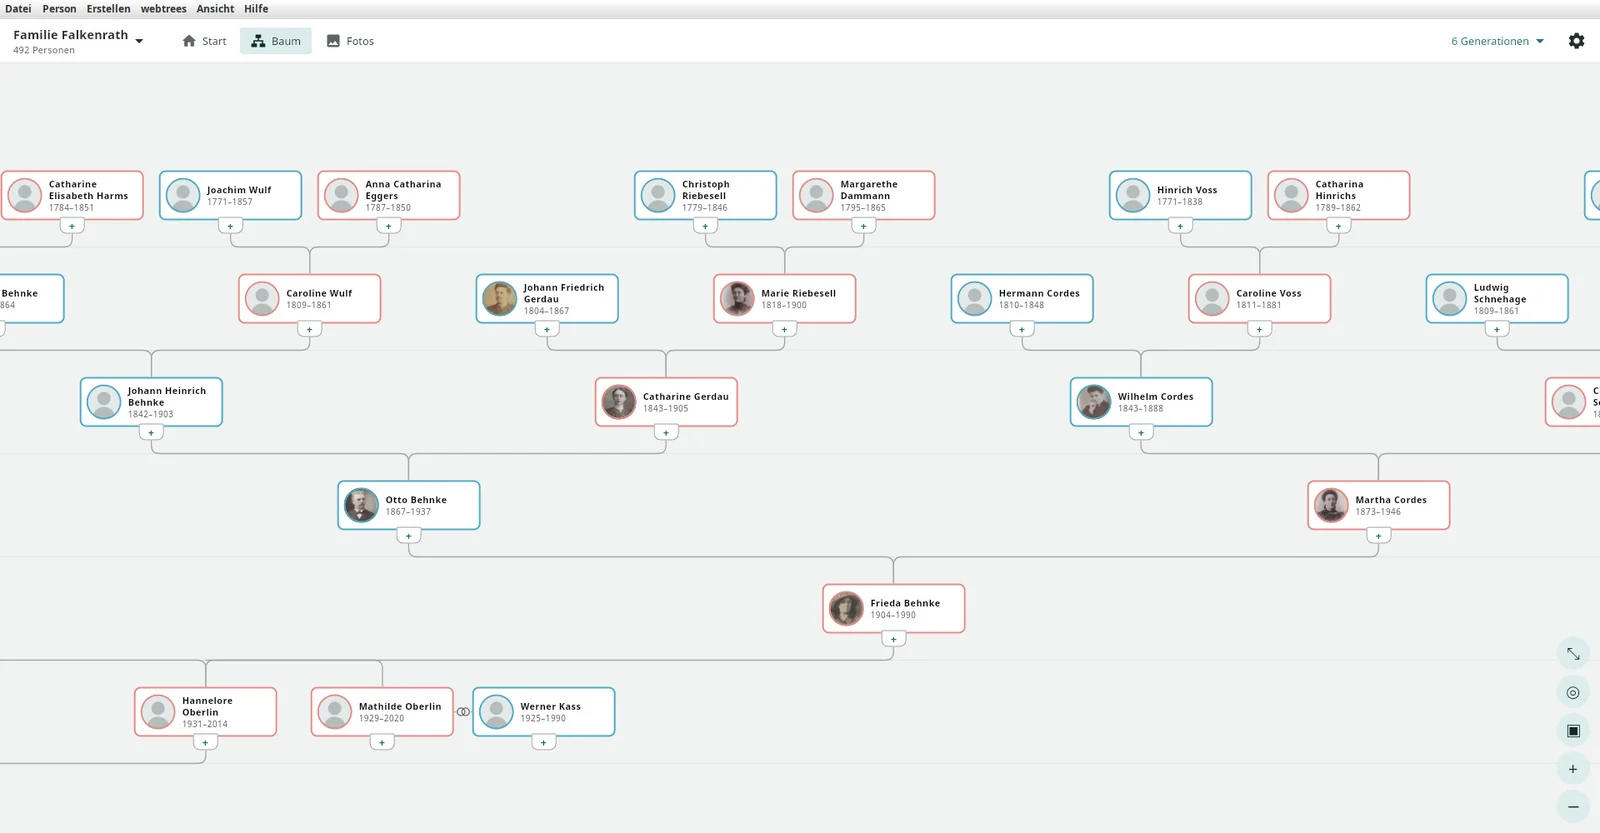Click Wilhelm Cordes' portrait photo
The image size is (1600, 833).
point(1094,402)
